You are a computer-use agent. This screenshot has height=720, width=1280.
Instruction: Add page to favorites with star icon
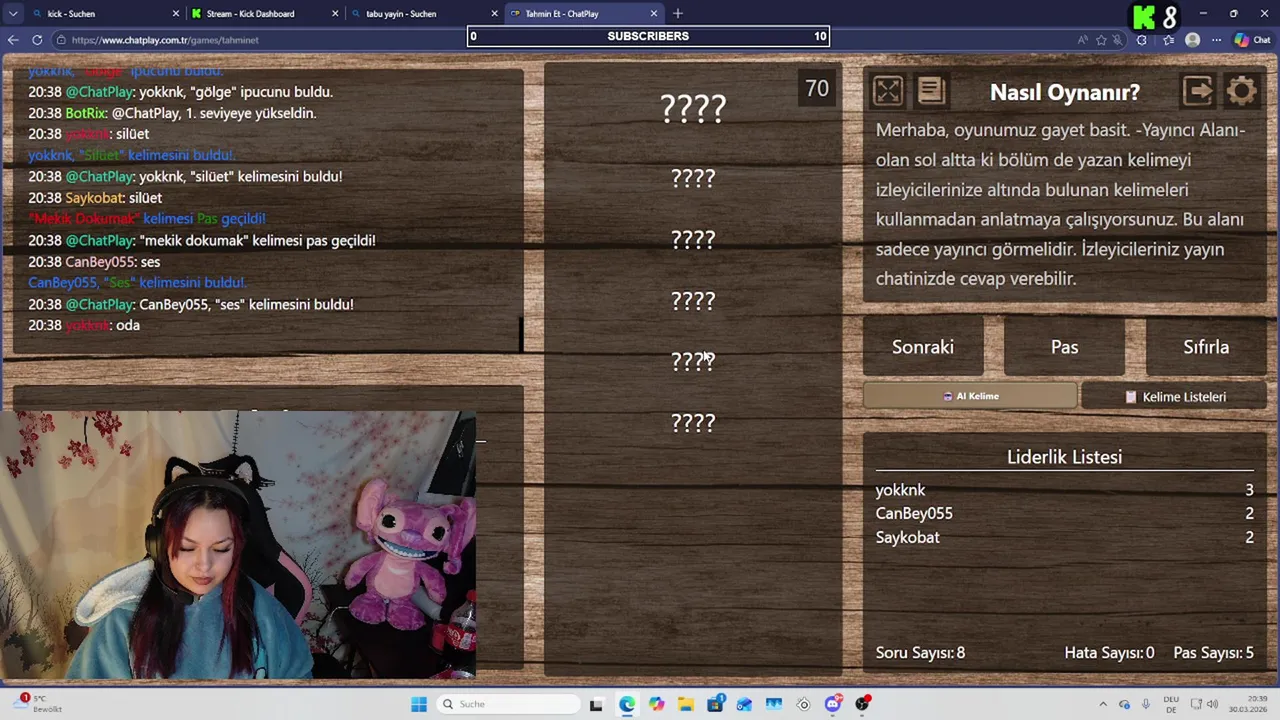click(x=1101, y=40)
